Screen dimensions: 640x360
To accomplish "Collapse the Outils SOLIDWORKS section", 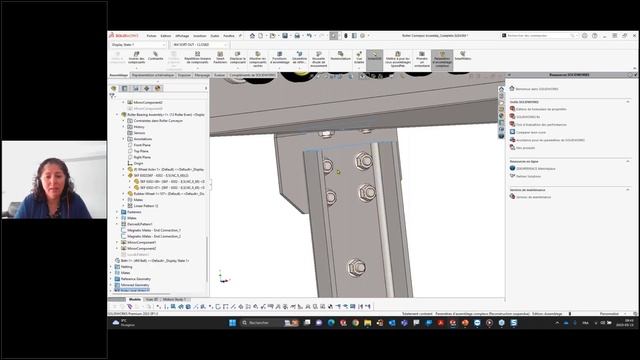I will pyautogui.click(x=628, y=102).
